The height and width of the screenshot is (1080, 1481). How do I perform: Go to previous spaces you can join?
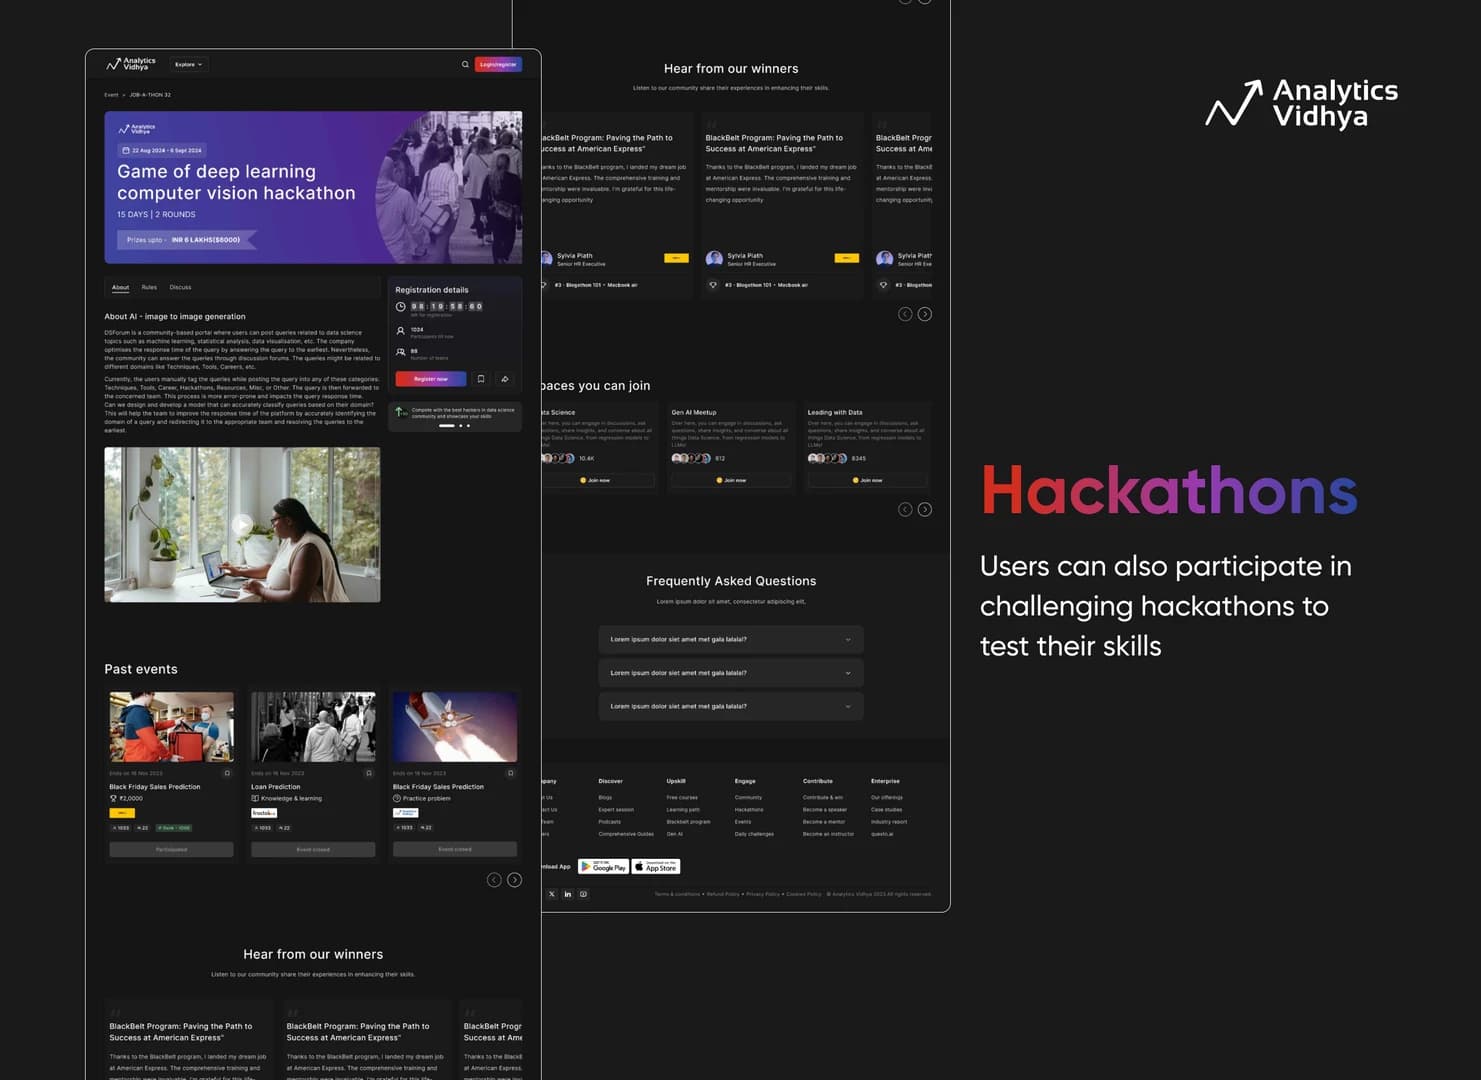905,509
